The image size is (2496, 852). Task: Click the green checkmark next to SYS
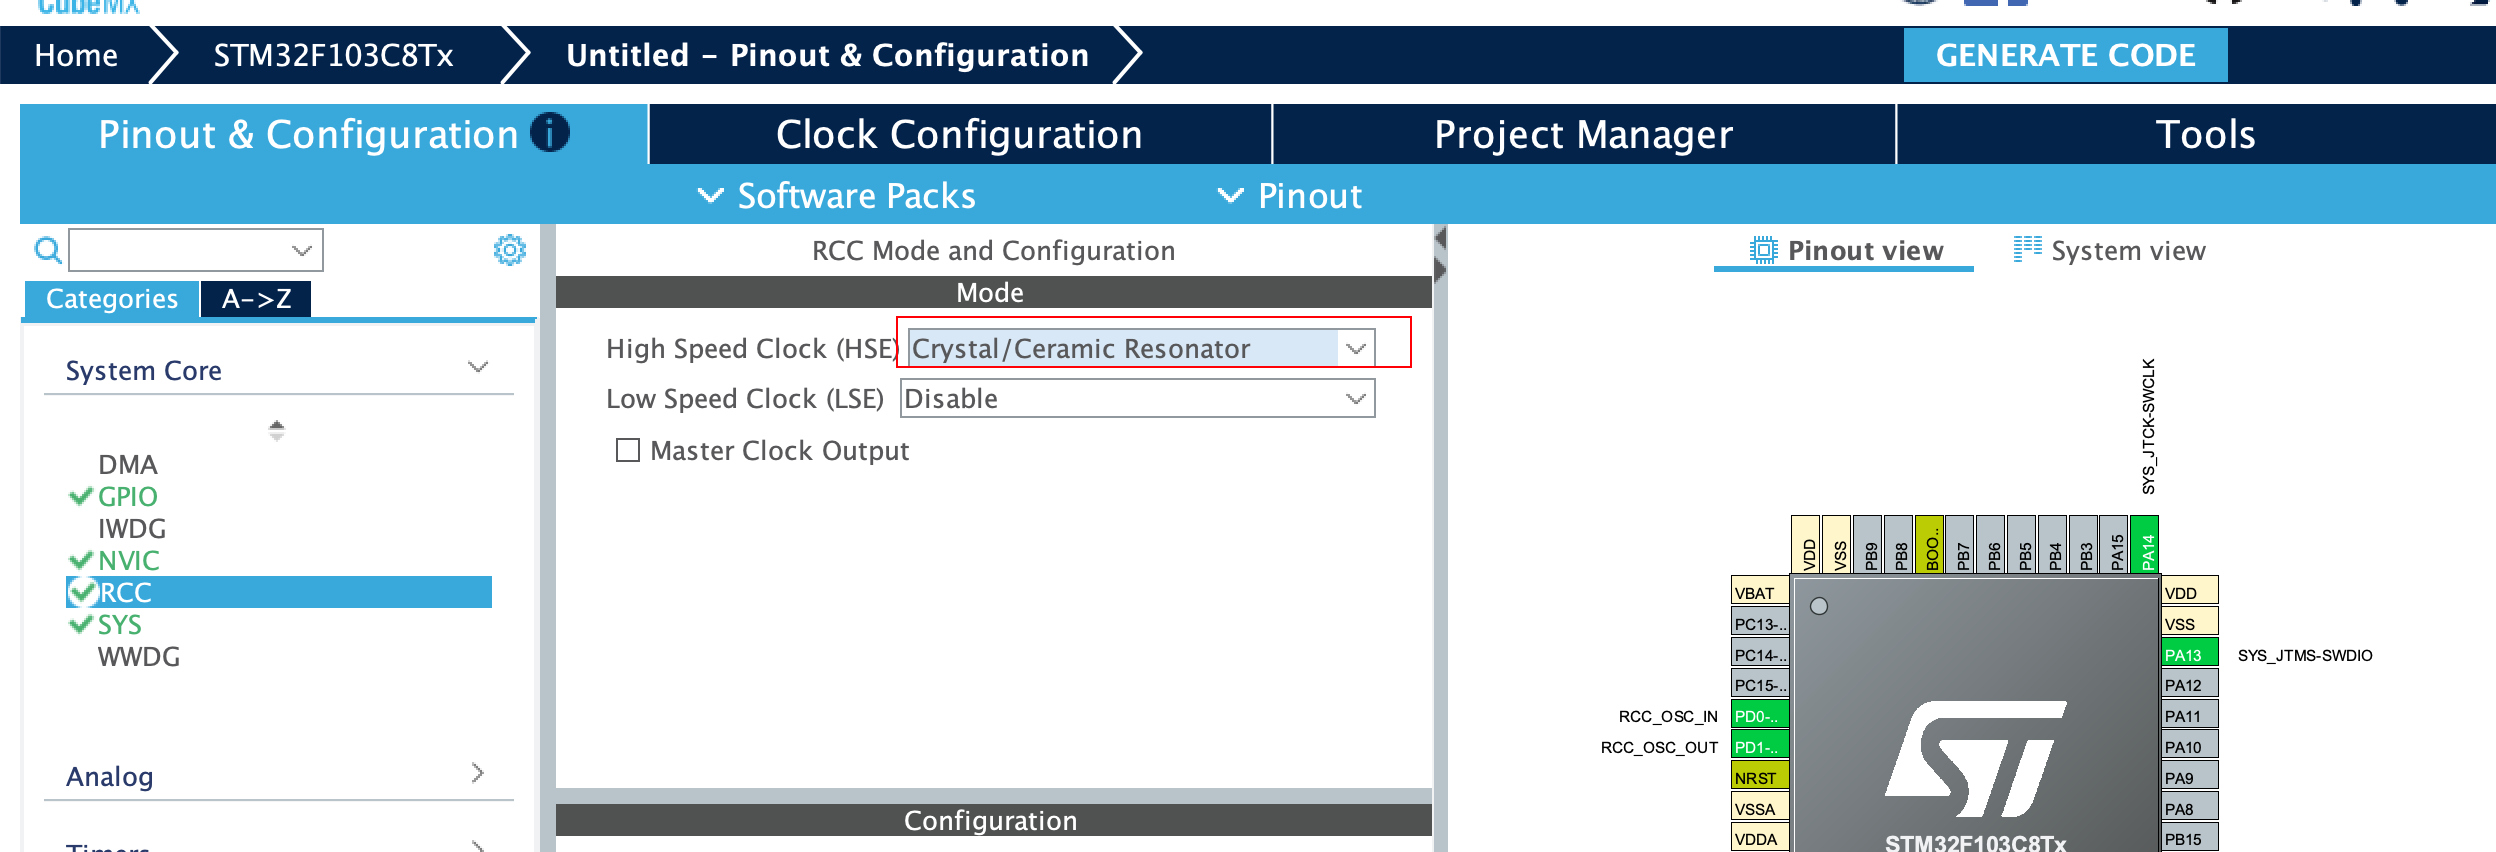(x=81, y=624)
